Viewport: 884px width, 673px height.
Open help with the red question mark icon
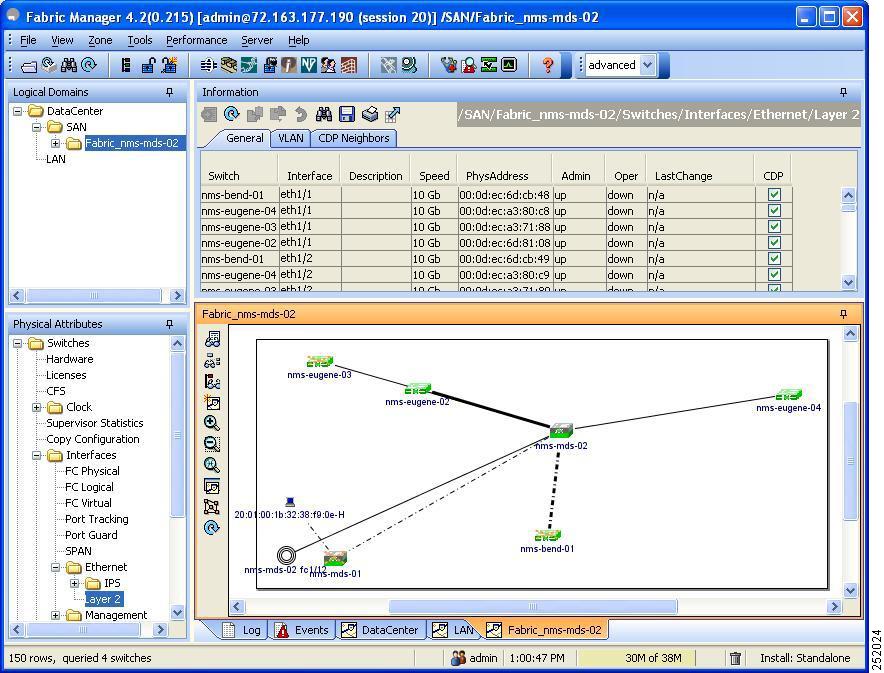tap(547, 65)
